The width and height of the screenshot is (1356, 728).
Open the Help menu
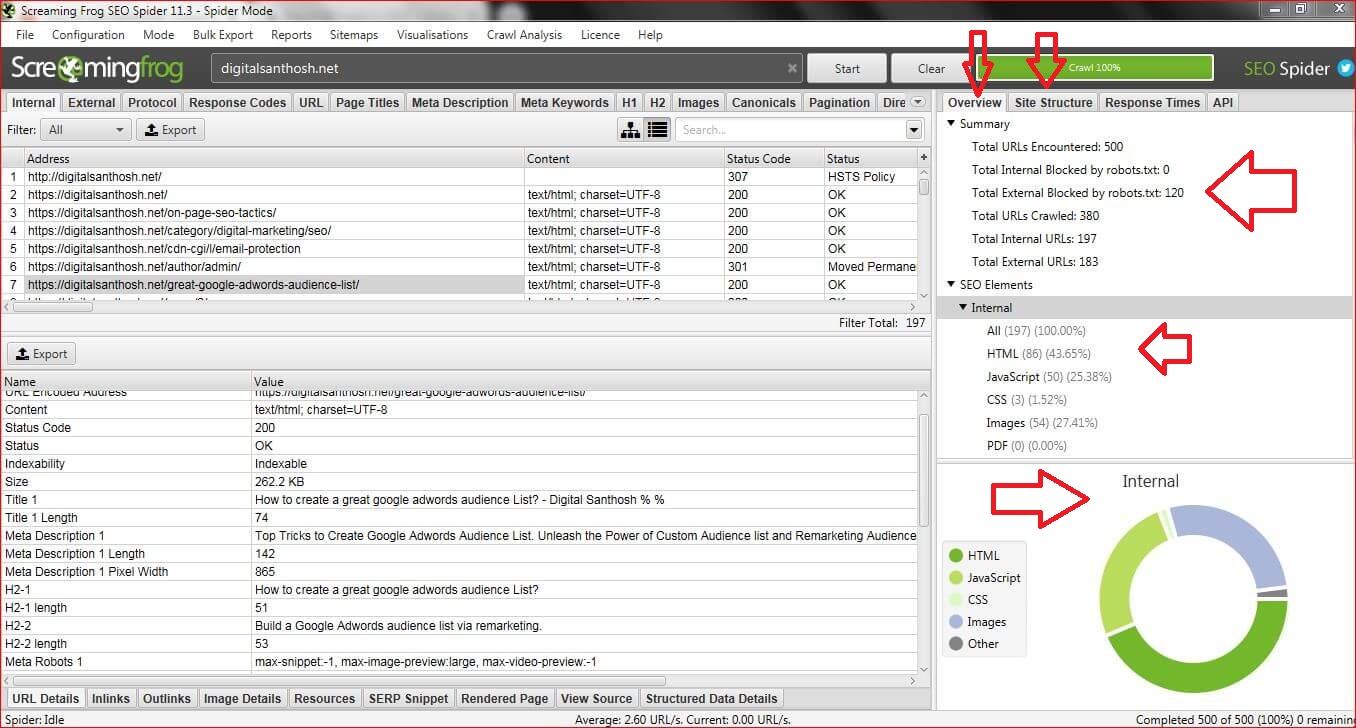(x=650, y=35)
